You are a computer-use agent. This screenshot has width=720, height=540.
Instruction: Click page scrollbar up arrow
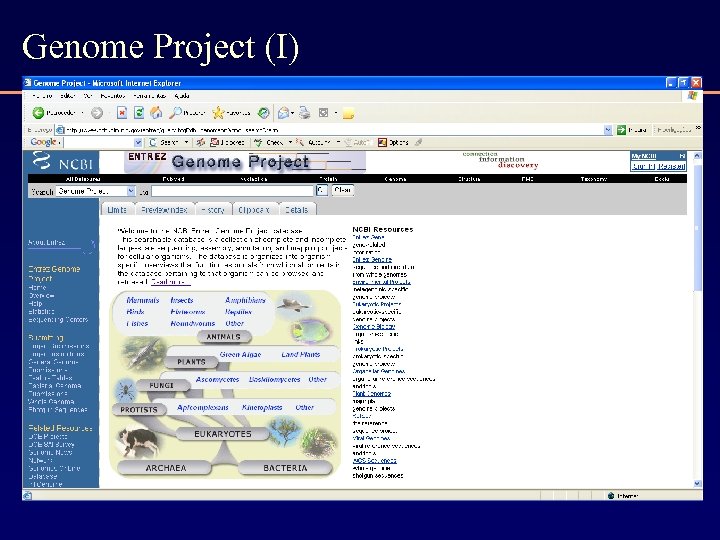[698, 156]
